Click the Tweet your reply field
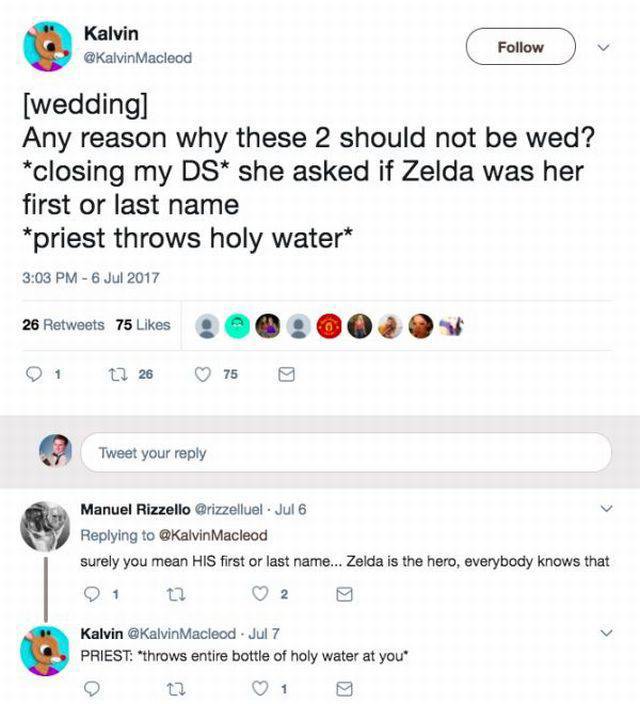The height and width of the screenshot is (704, 640). coord(345,453)
